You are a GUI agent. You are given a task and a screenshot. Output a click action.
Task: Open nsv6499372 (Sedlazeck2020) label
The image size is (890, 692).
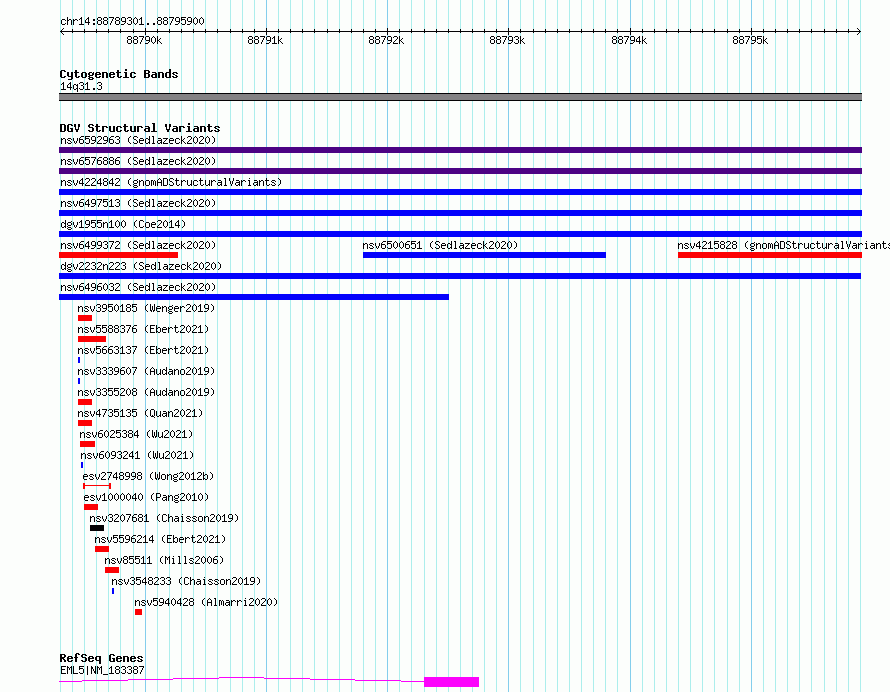coord(138,245)
